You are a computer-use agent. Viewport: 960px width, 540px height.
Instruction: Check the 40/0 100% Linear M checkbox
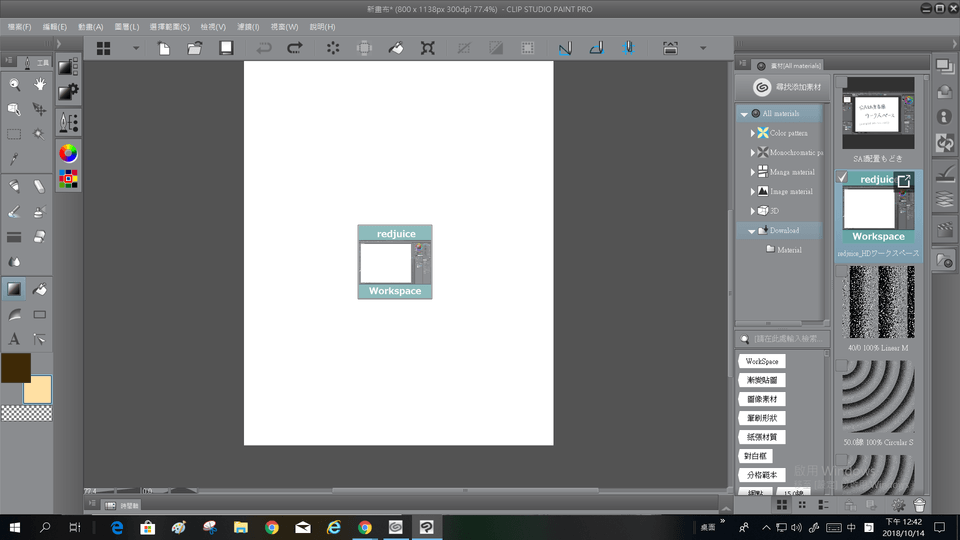pos(842,271)
